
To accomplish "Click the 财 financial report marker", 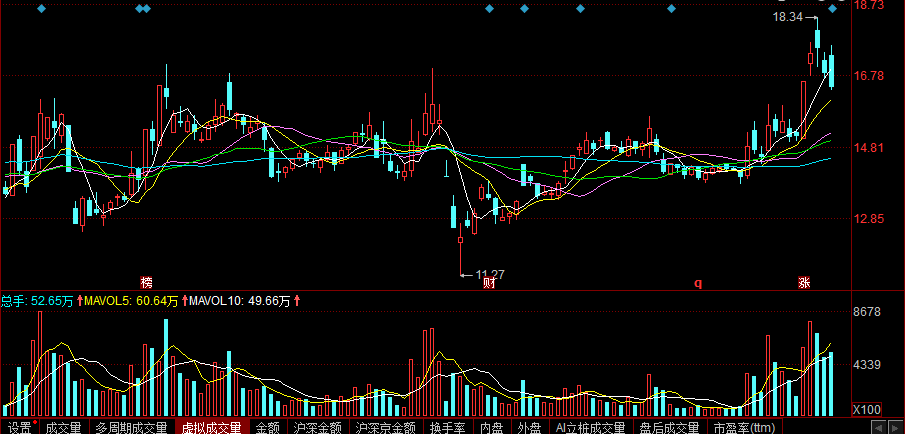I will click(x=489, y=283).
